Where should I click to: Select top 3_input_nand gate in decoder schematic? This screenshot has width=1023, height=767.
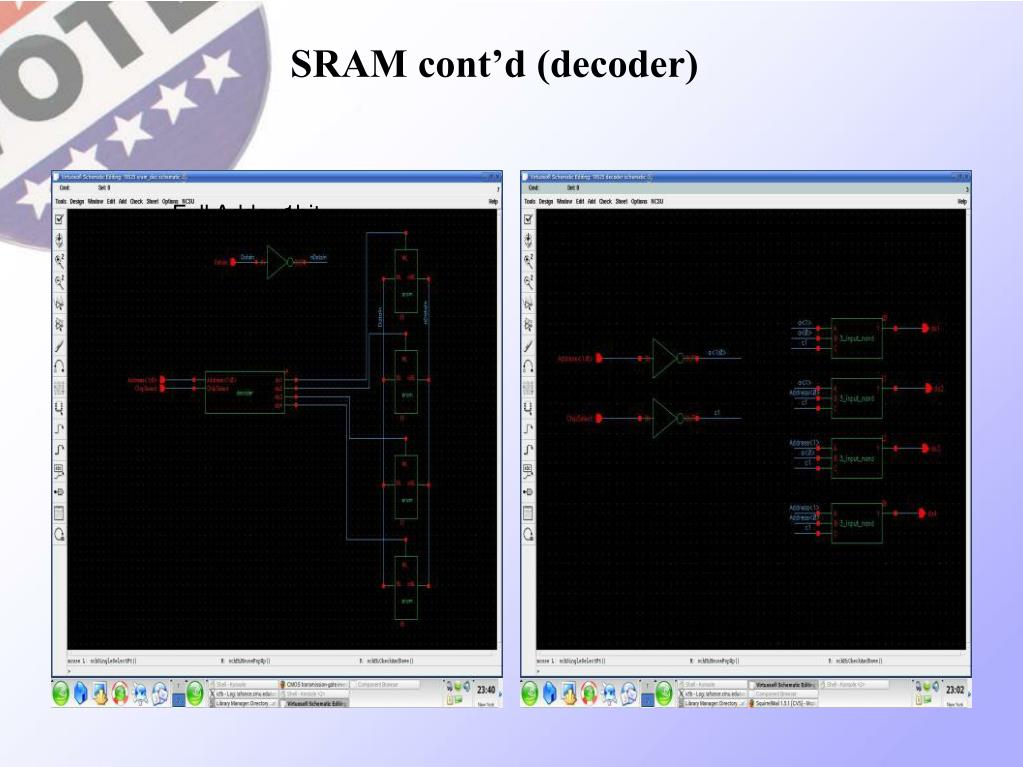(x=857, y=338)
